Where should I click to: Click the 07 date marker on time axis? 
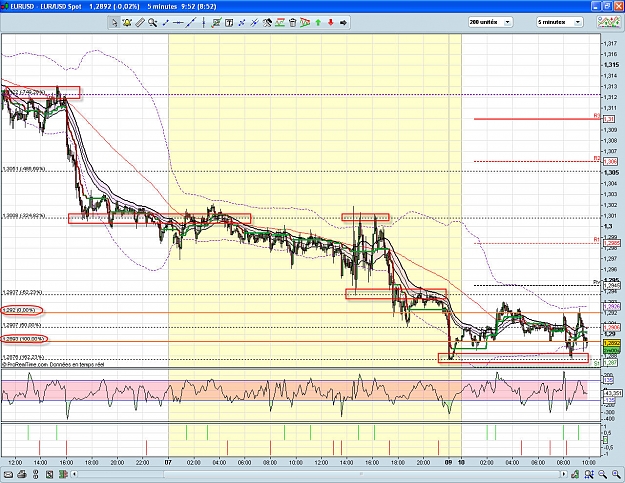(168, 463)
